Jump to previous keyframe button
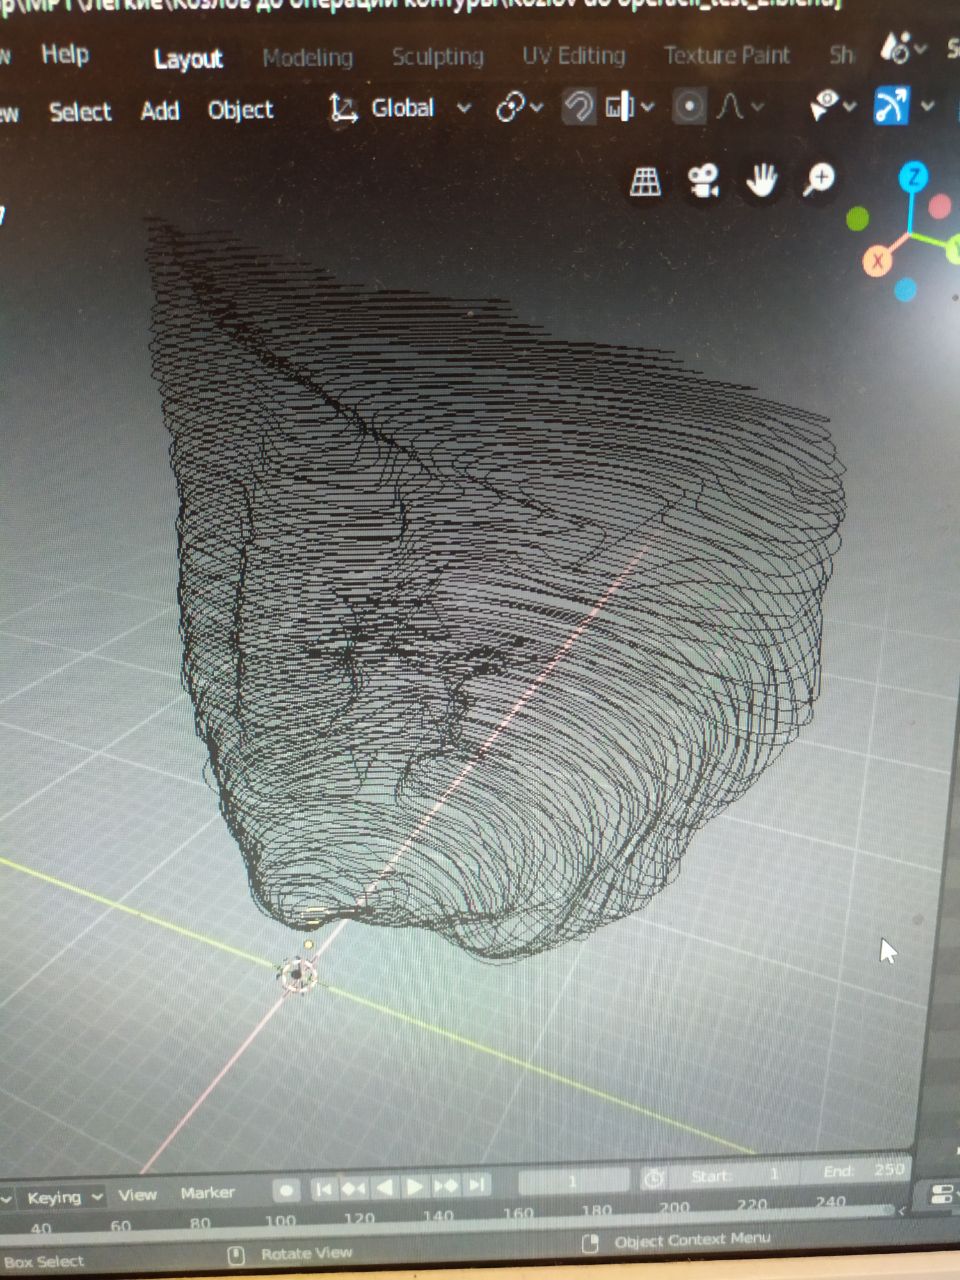 354,1188
